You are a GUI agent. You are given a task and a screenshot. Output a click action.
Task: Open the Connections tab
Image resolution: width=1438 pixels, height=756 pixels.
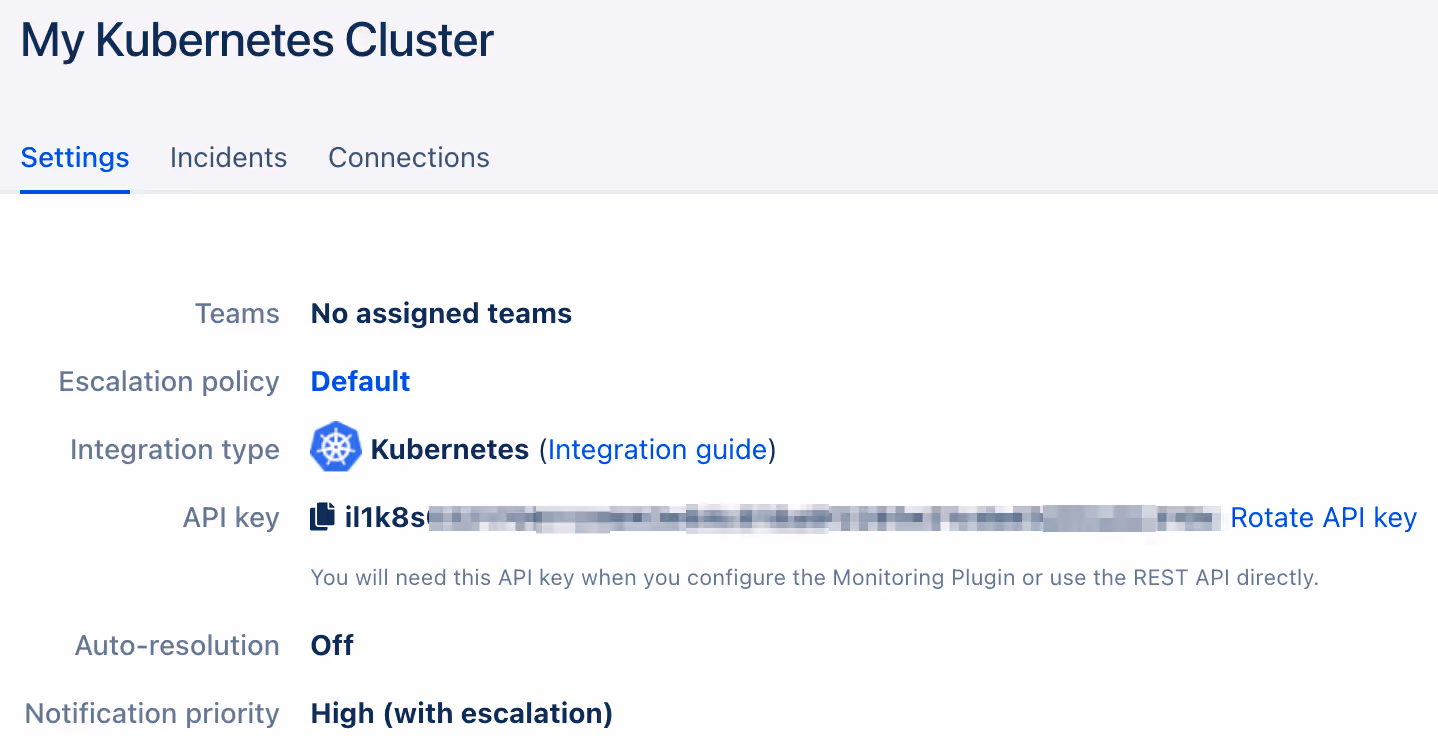point(409,158)
